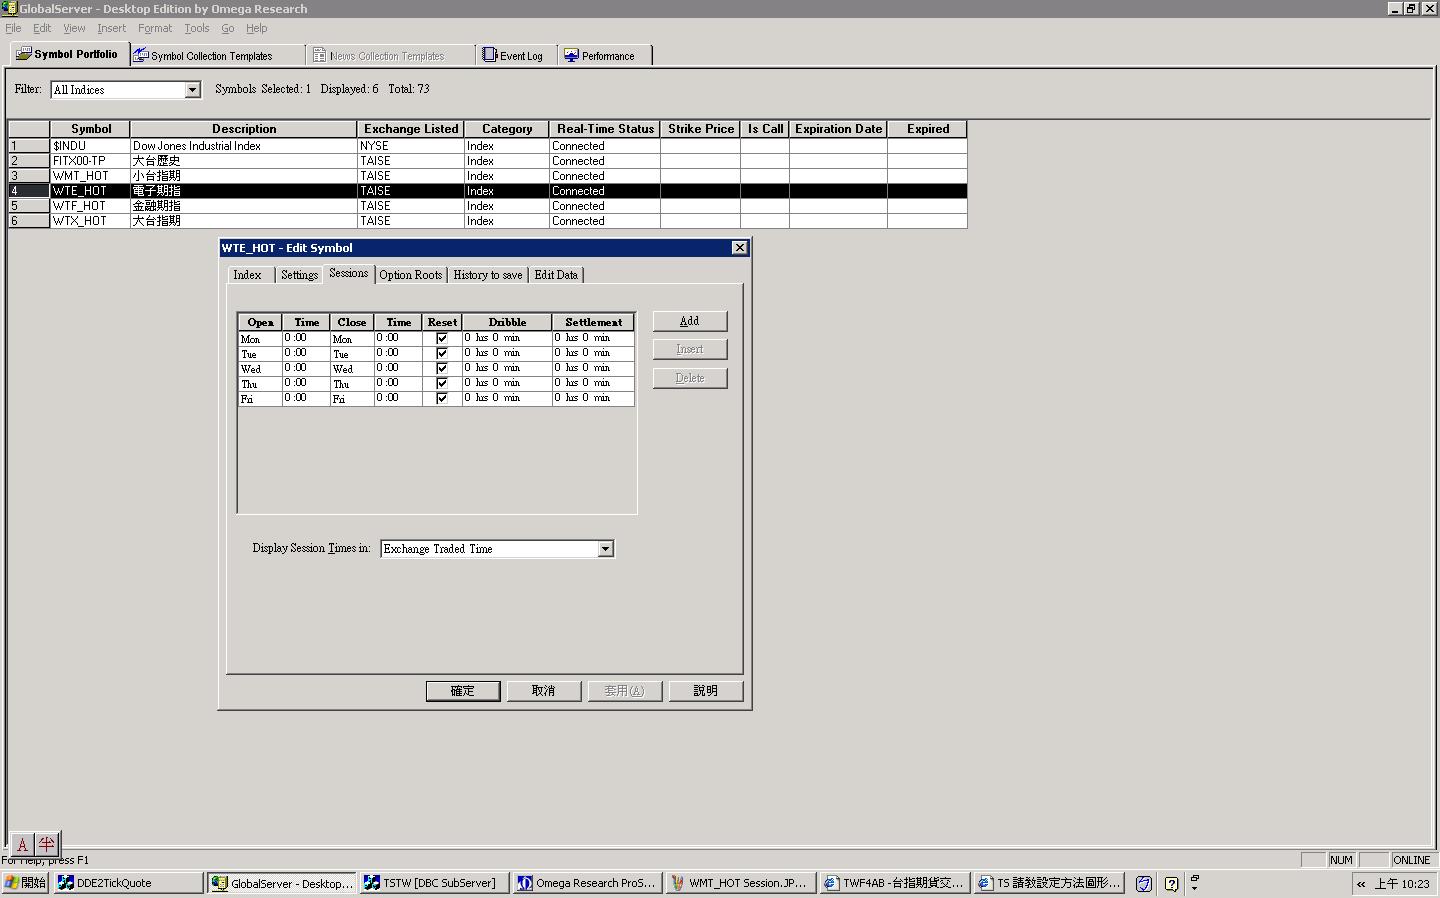Open the File menu
The width and height of the screenshot is (1440, 898).
[13, 28]
